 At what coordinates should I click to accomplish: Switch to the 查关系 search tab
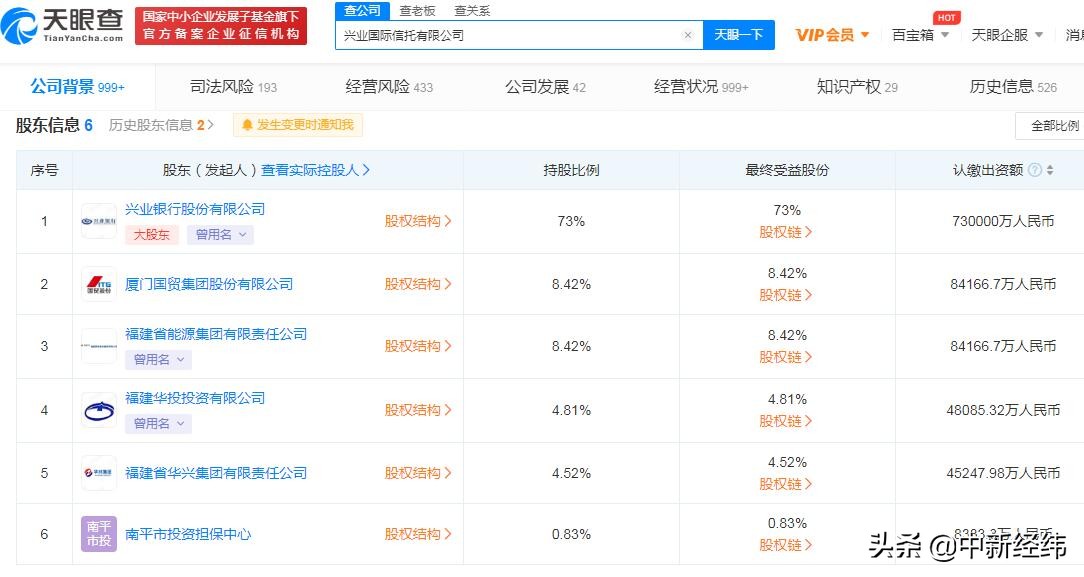point(472,11)
